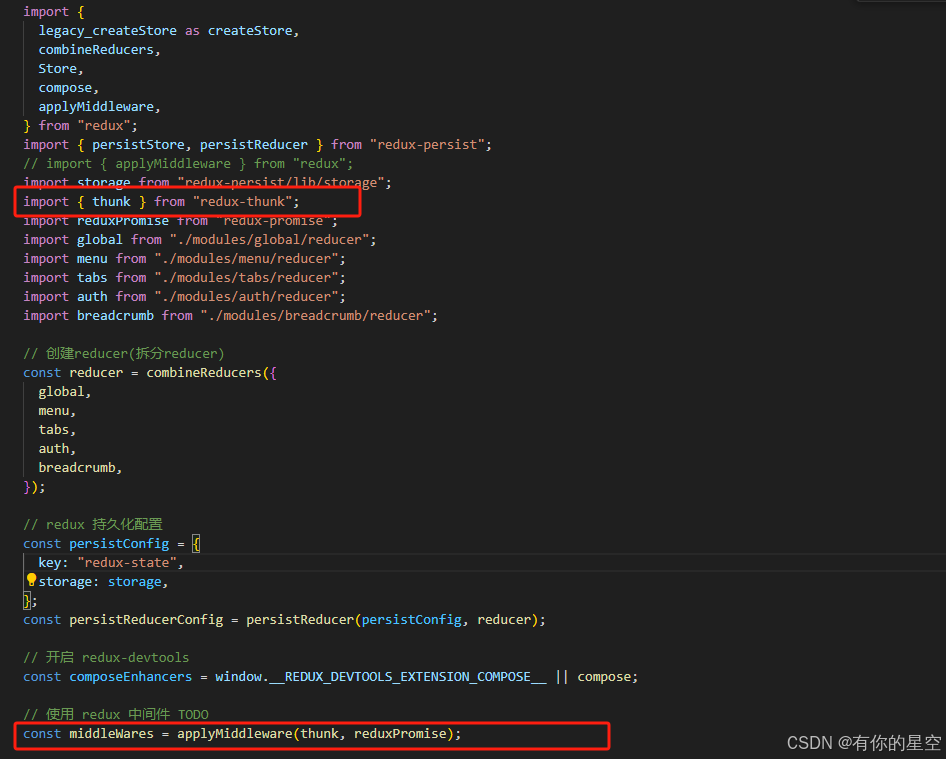Viewport: 946px width, 759px height.
Task: Click 'reduxPromise' argument in applyMiddleware call
Action: click(400, 734)
